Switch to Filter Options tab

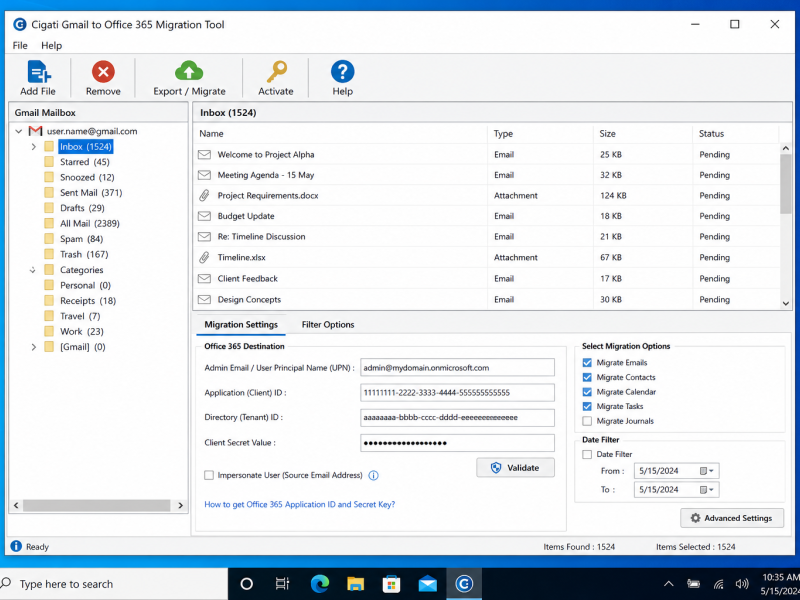(328, 324)
